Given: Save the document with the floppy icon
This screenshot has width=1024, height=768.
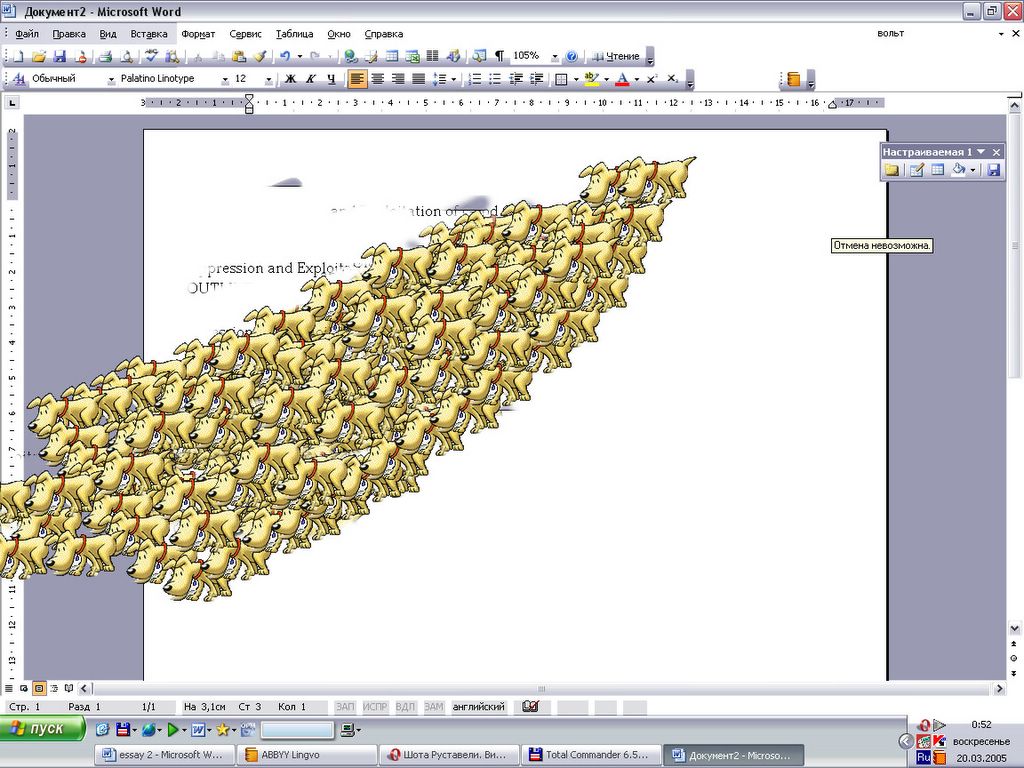Looking at the screenshot, I should click(x=59, y=57).
